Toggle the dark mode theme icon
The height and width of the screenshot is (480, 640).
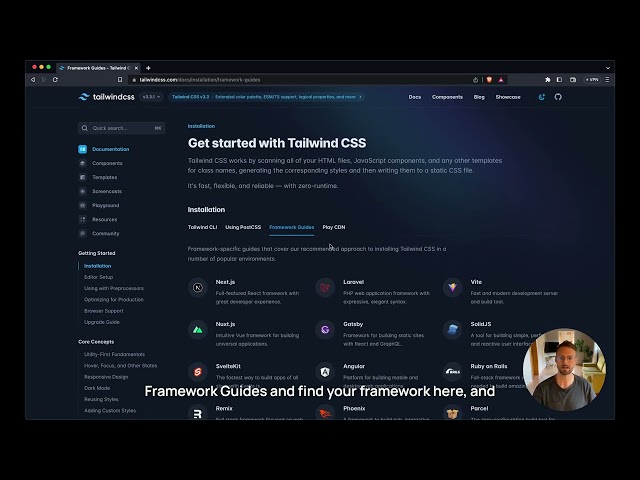(x=542, y=97)
